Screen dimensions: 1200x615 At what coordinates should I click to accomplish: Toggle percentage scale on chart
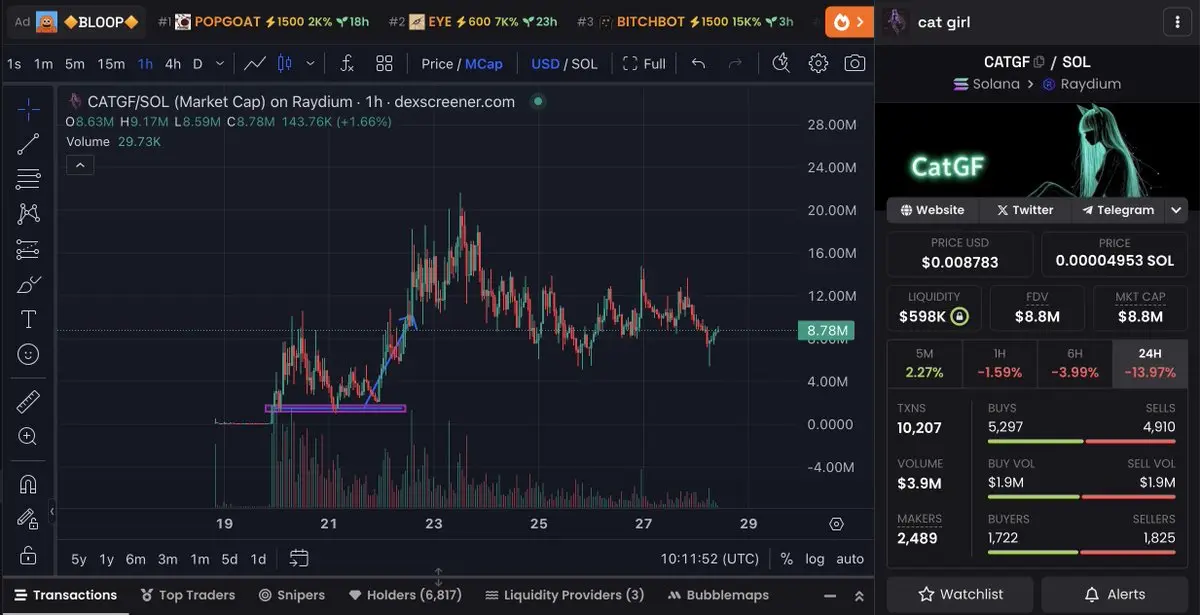[787, 559]
